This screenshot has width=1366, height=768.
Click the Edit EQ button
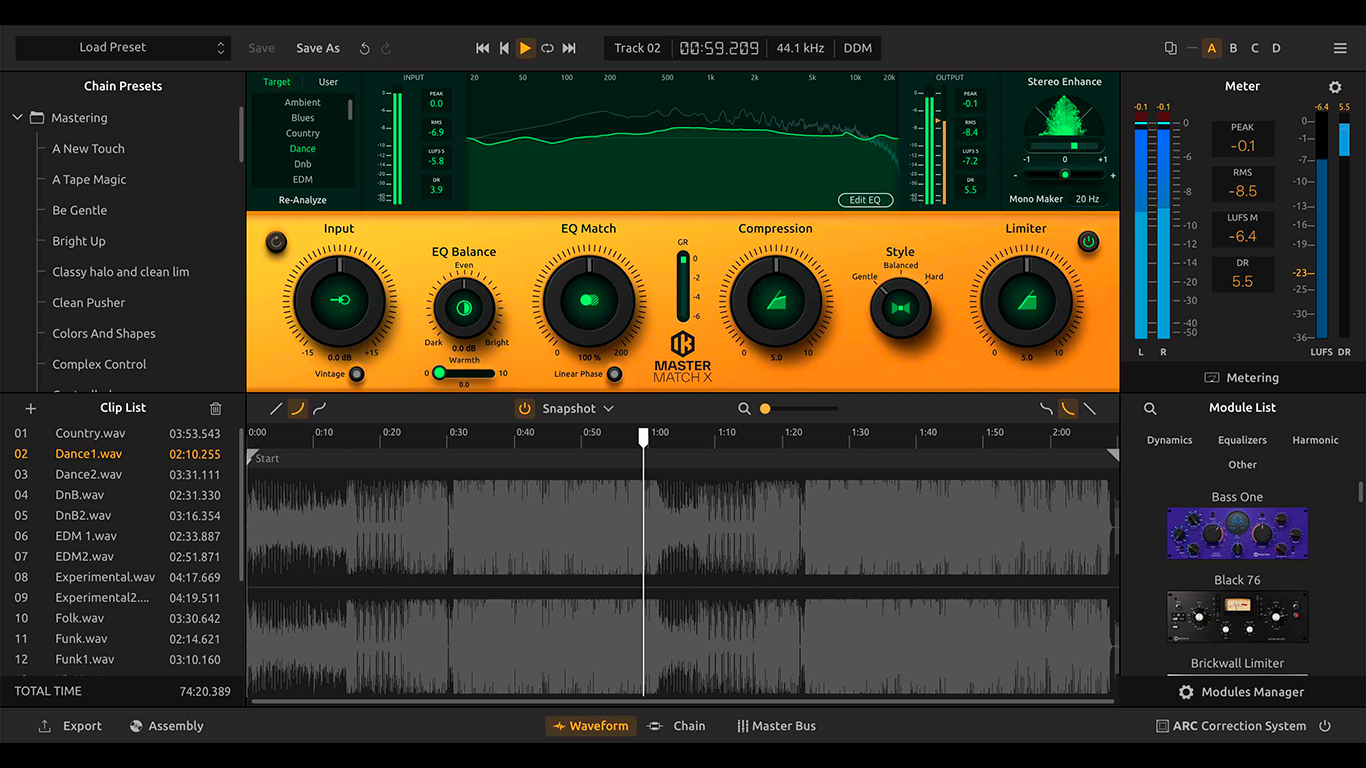(865, 200)
